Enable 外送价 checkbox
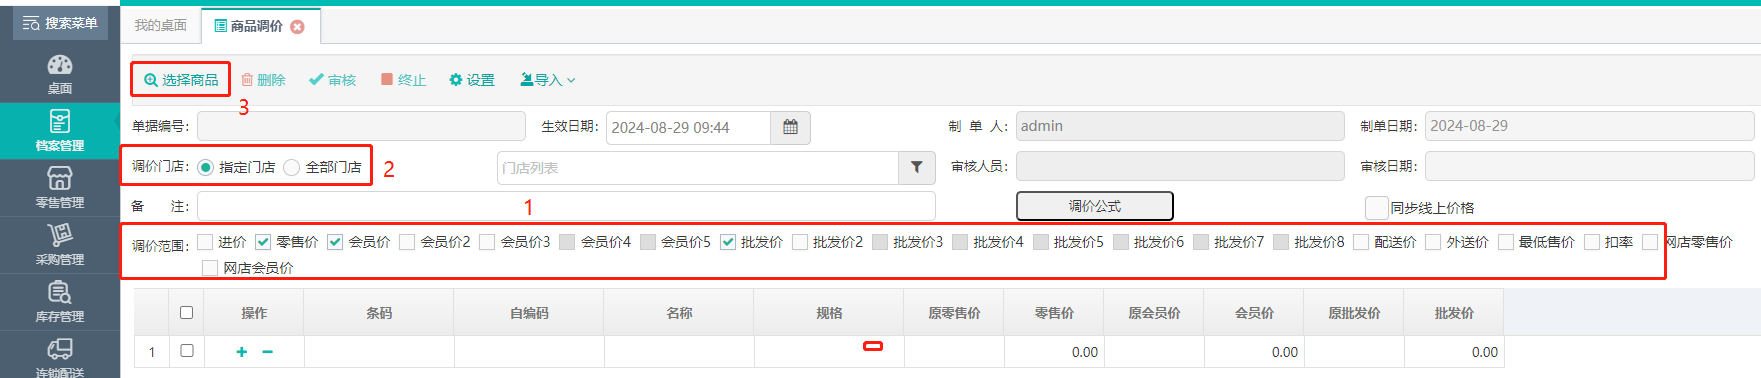The width and height of the screenshot is (1761, 378). (x=1433, y=242)
